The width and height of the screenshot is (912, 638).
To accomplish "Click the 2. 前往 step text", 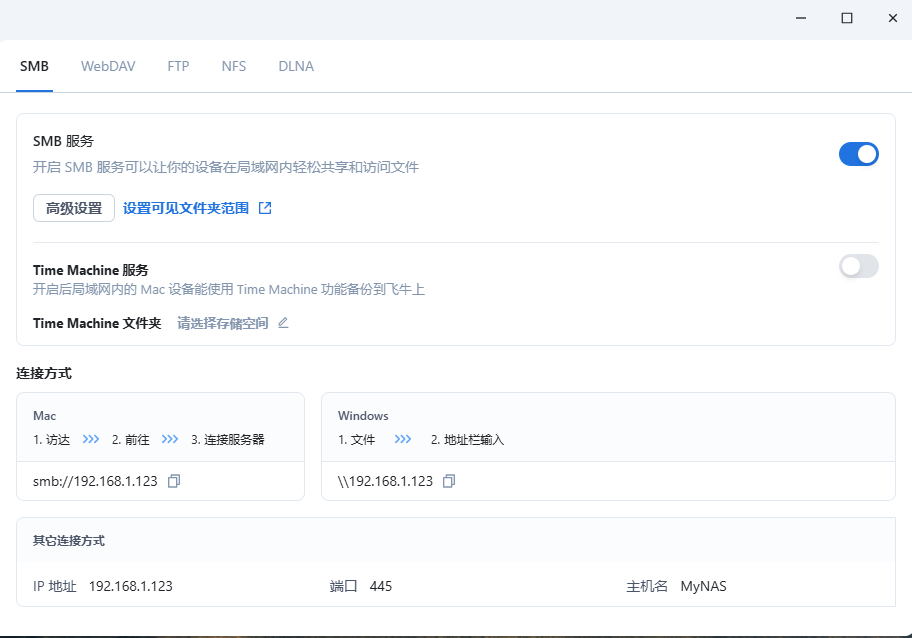I will click(131, 440).
